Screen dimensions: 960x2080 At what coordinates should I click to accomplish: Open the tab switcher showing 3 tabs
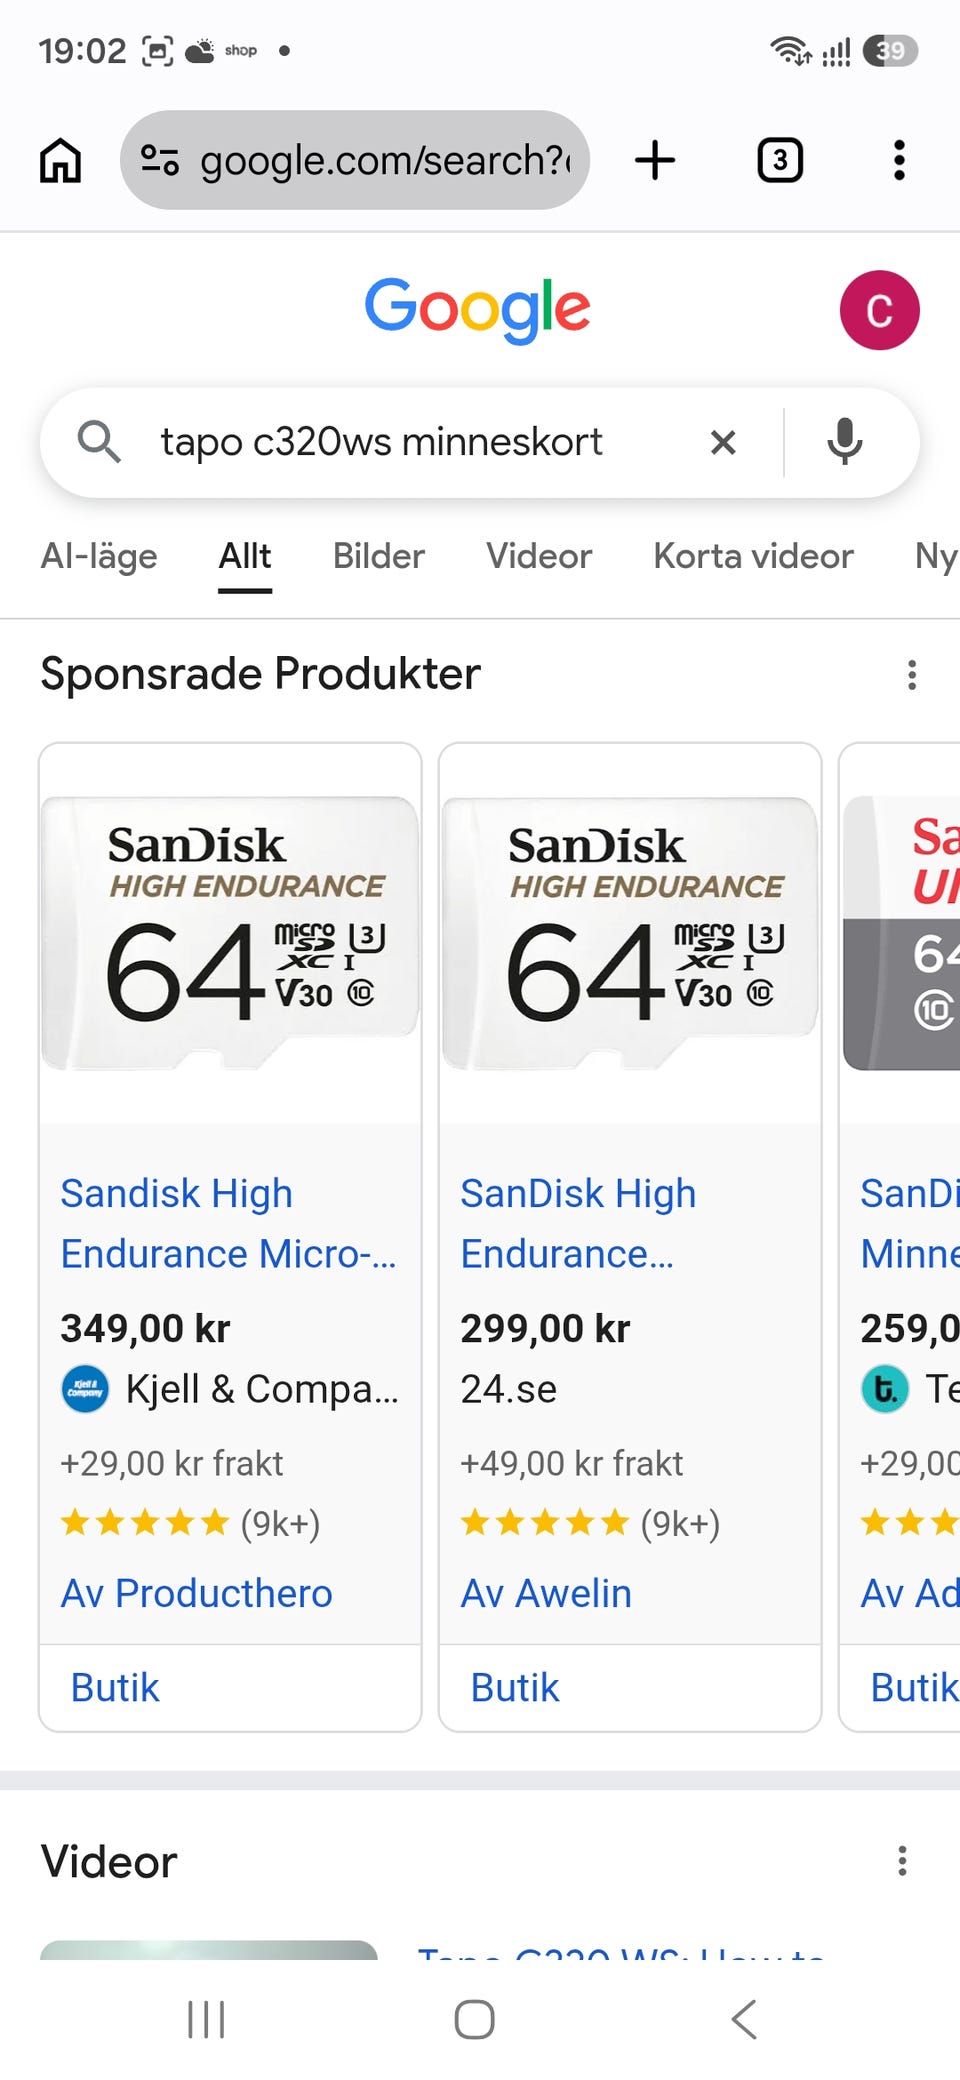pyautogui.click(x=780, y=160)
